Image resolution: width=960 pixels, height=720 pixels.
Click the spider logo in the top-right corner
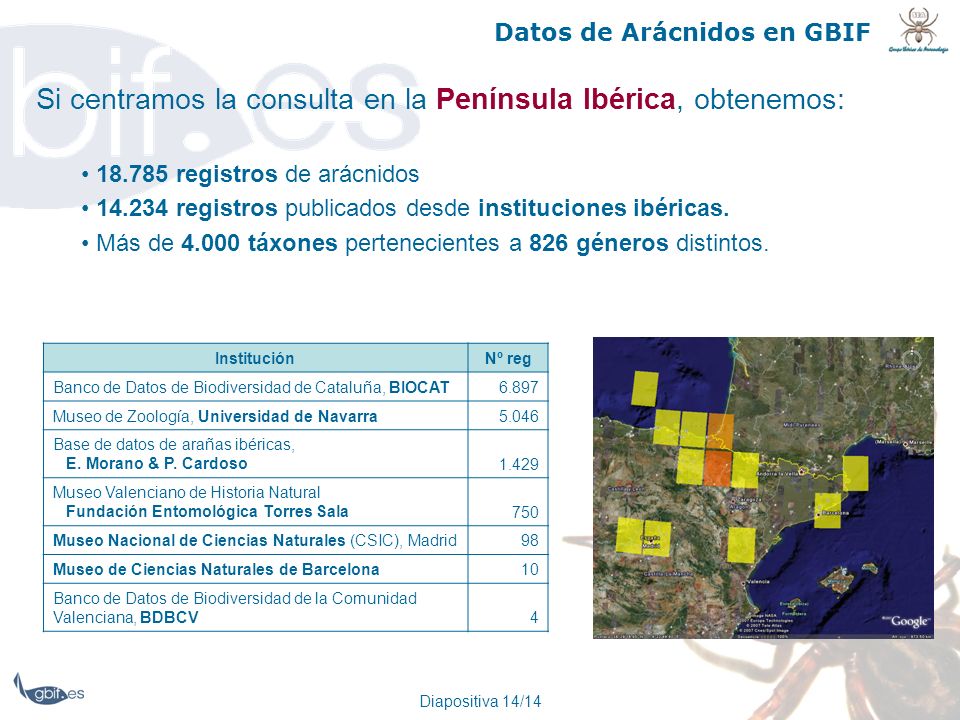pos(918,31)
